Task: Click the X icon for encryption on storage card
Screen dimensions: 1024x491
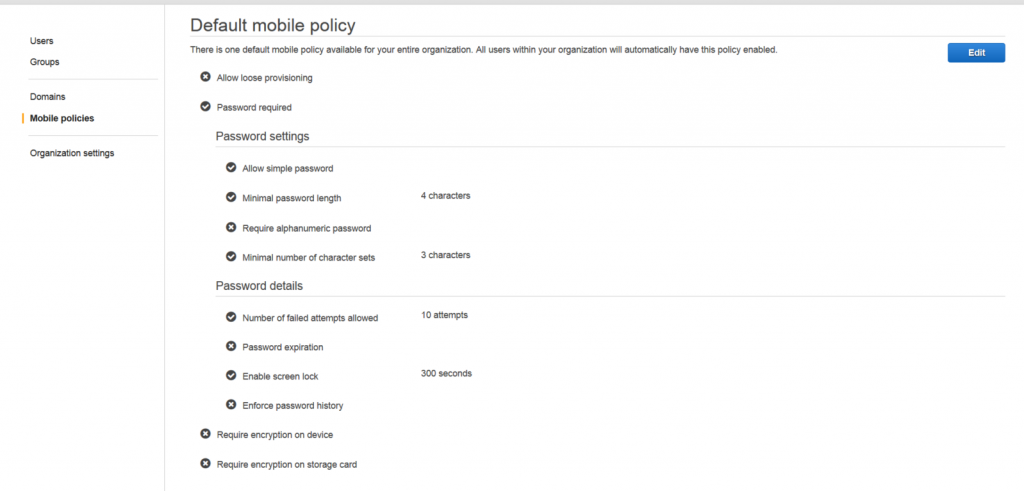Action: [x=205, y=464]
